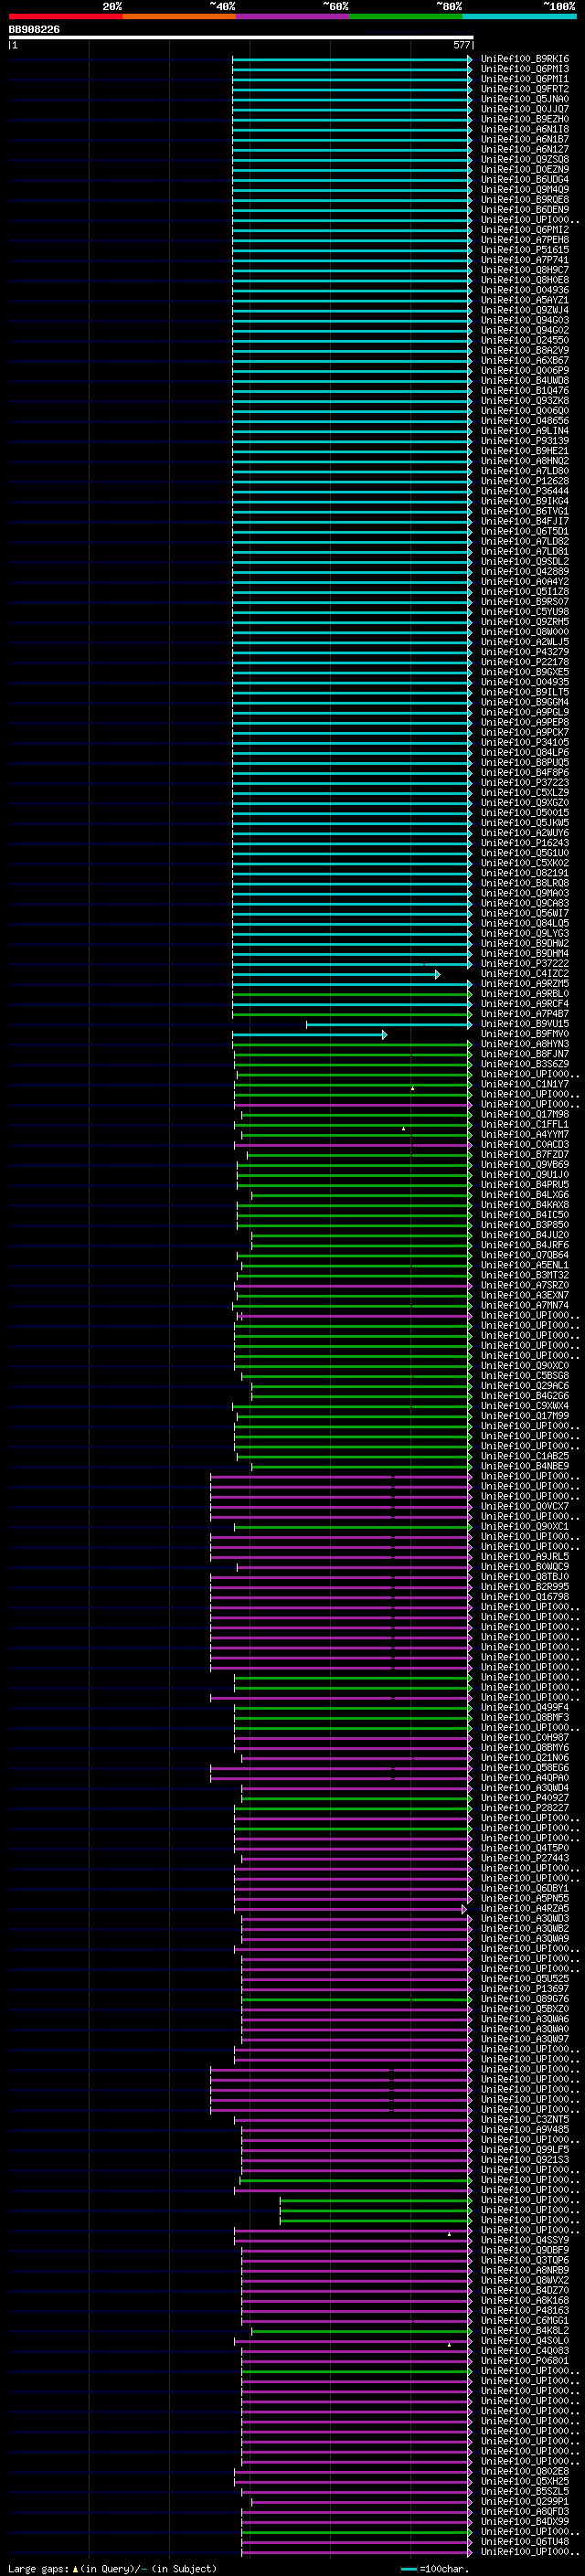Image resolution: width=585 pixels, height=2576 pixels.
Task: Open the UniRef100_P06801 entry
Action: coord(525,2361)
